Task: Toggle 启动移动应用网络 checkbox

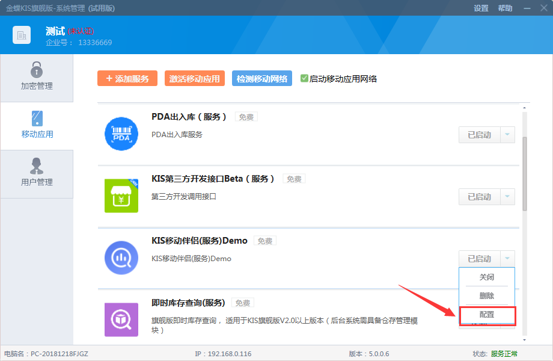Action: (304, 78)
